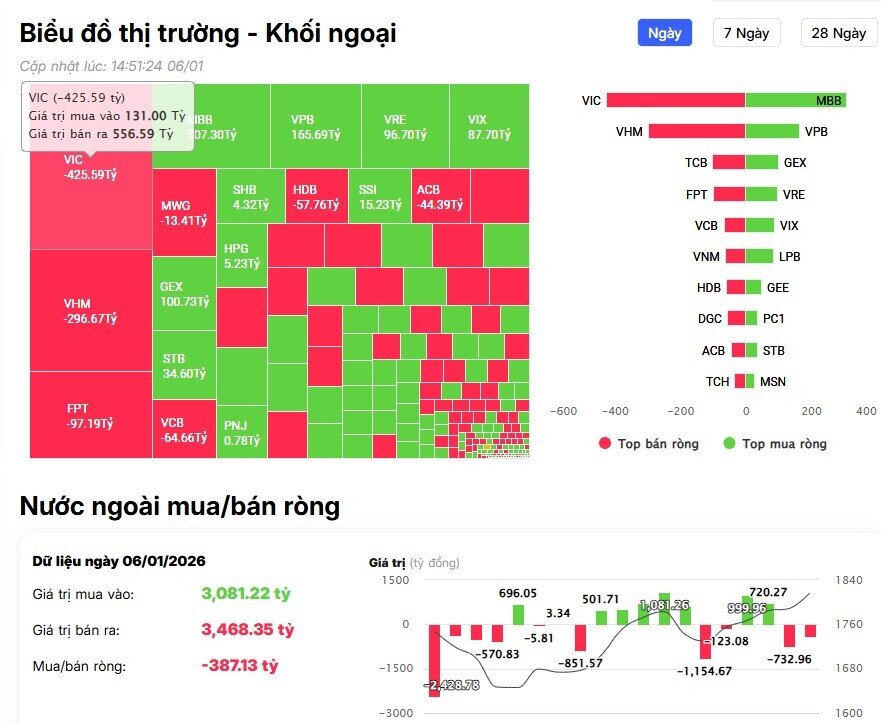This screenshot has height=723, width=881.
Task: Click the SSI 15.23Tỷ treemap tile
Action: point(379,196)
